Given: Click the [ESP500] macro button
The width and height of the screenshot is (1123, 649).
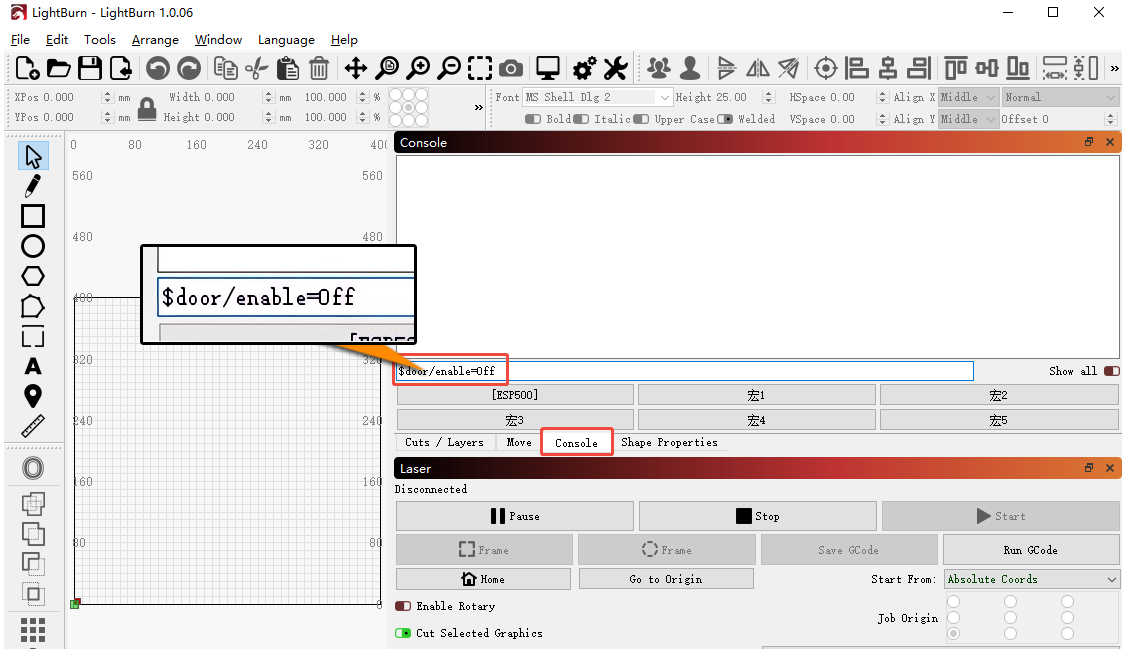Looking at the screenshot, I should [515, 395].
